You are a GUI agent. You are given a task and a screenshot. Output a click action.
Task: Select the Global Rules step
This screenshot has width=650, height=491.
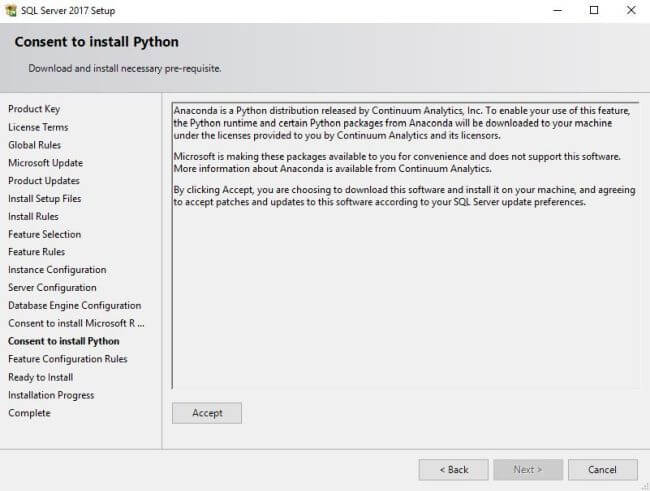point(34,145)
